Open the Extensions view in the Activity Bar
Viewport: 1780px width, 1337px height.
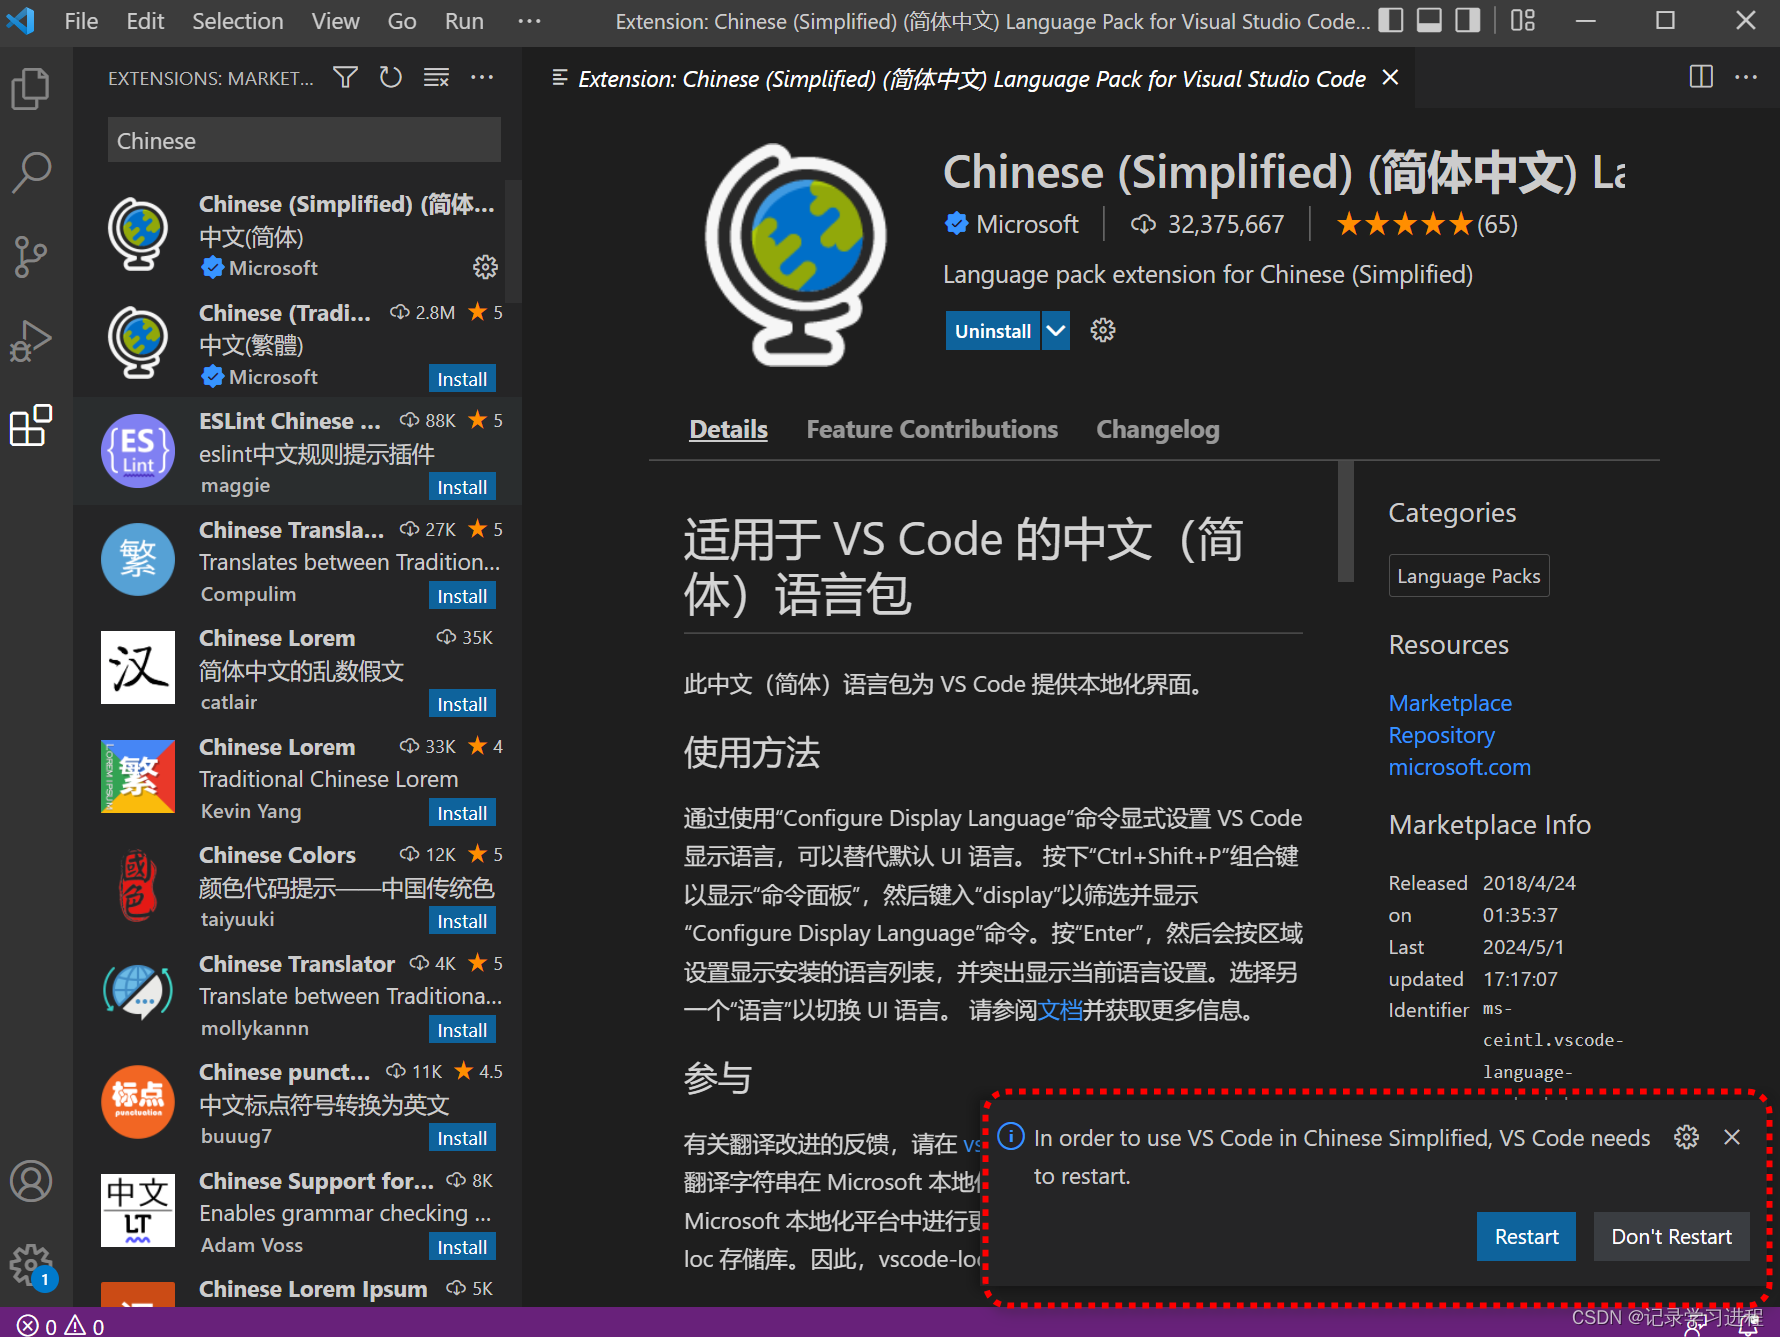pos(31,426)
